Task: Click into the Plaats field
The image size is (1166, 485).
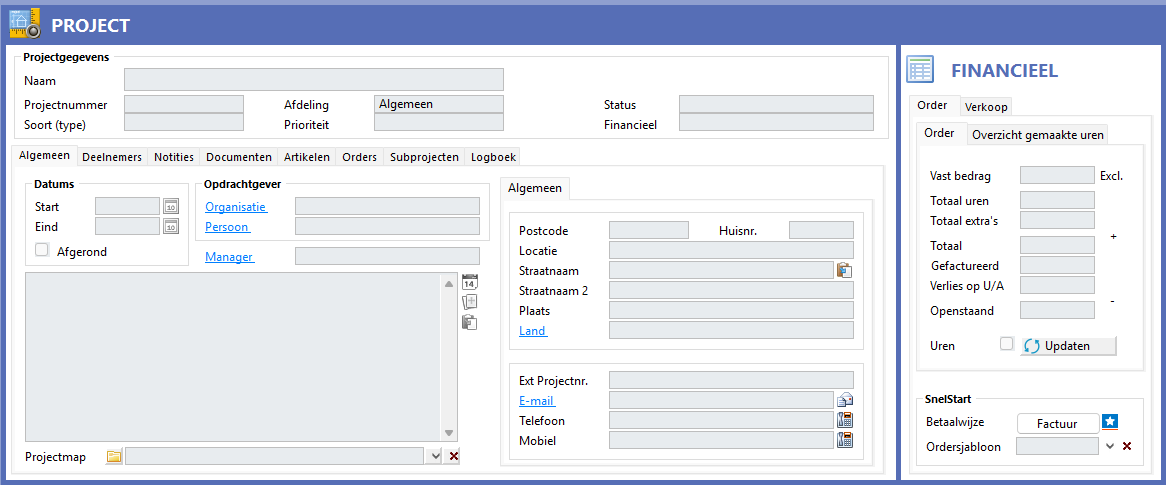Action: (732, 310)
